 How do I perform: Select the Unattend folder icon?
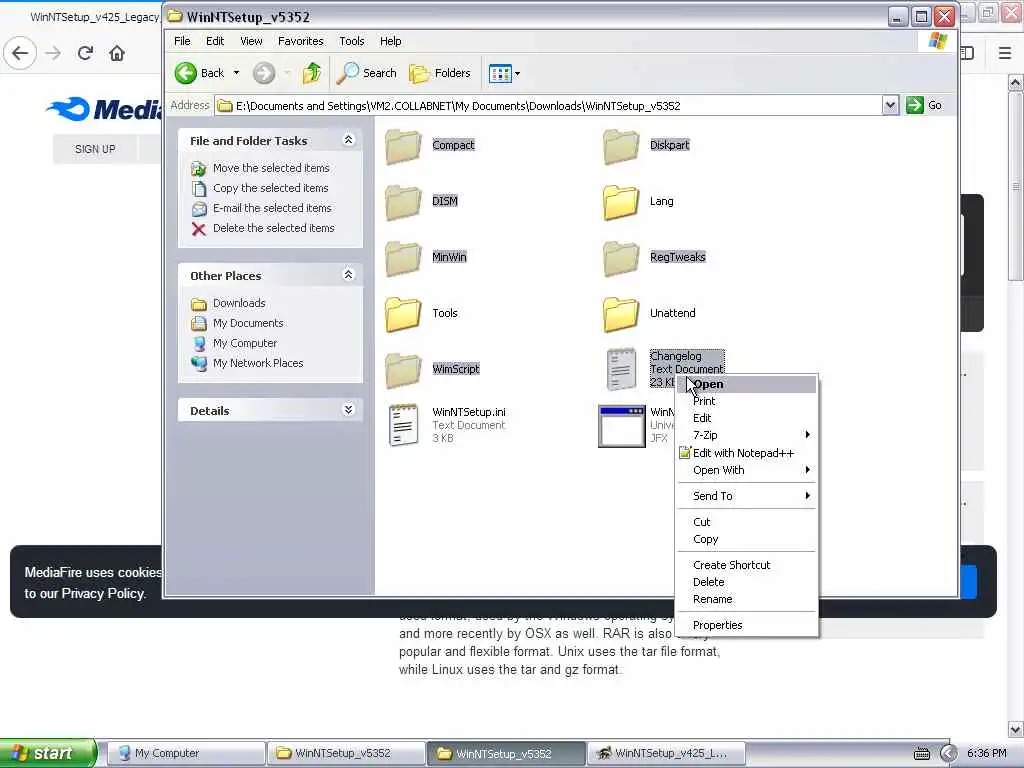(620, 314)
